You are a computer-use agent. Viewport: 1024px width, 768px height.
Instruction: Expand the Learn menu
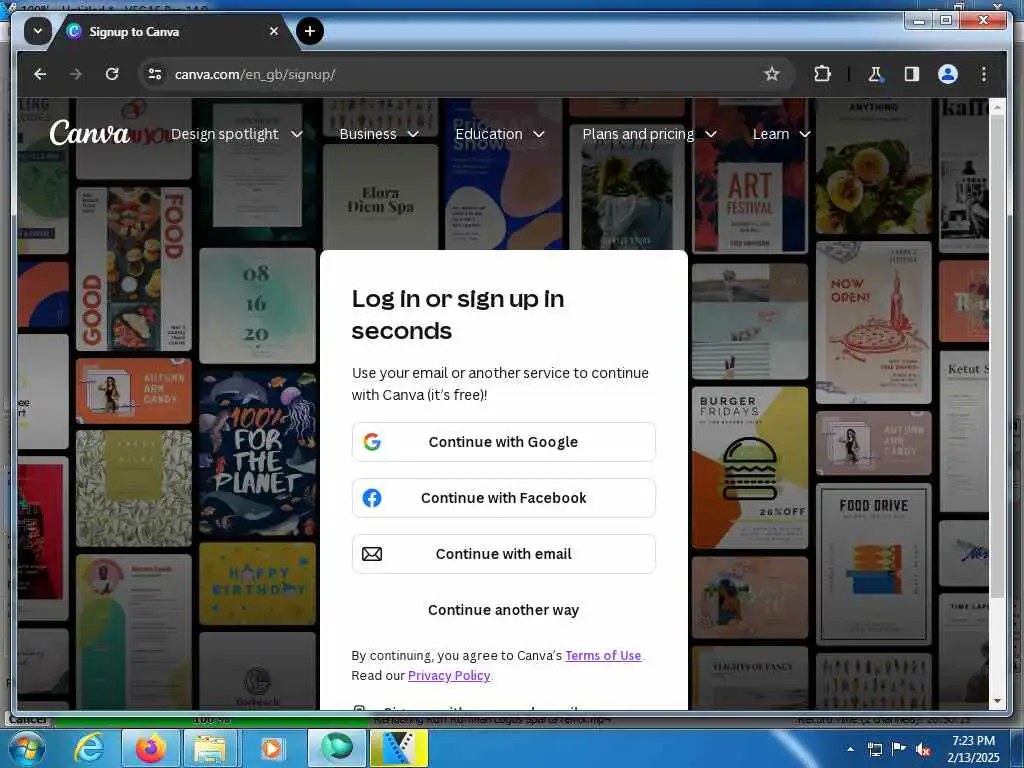point(781,134)
